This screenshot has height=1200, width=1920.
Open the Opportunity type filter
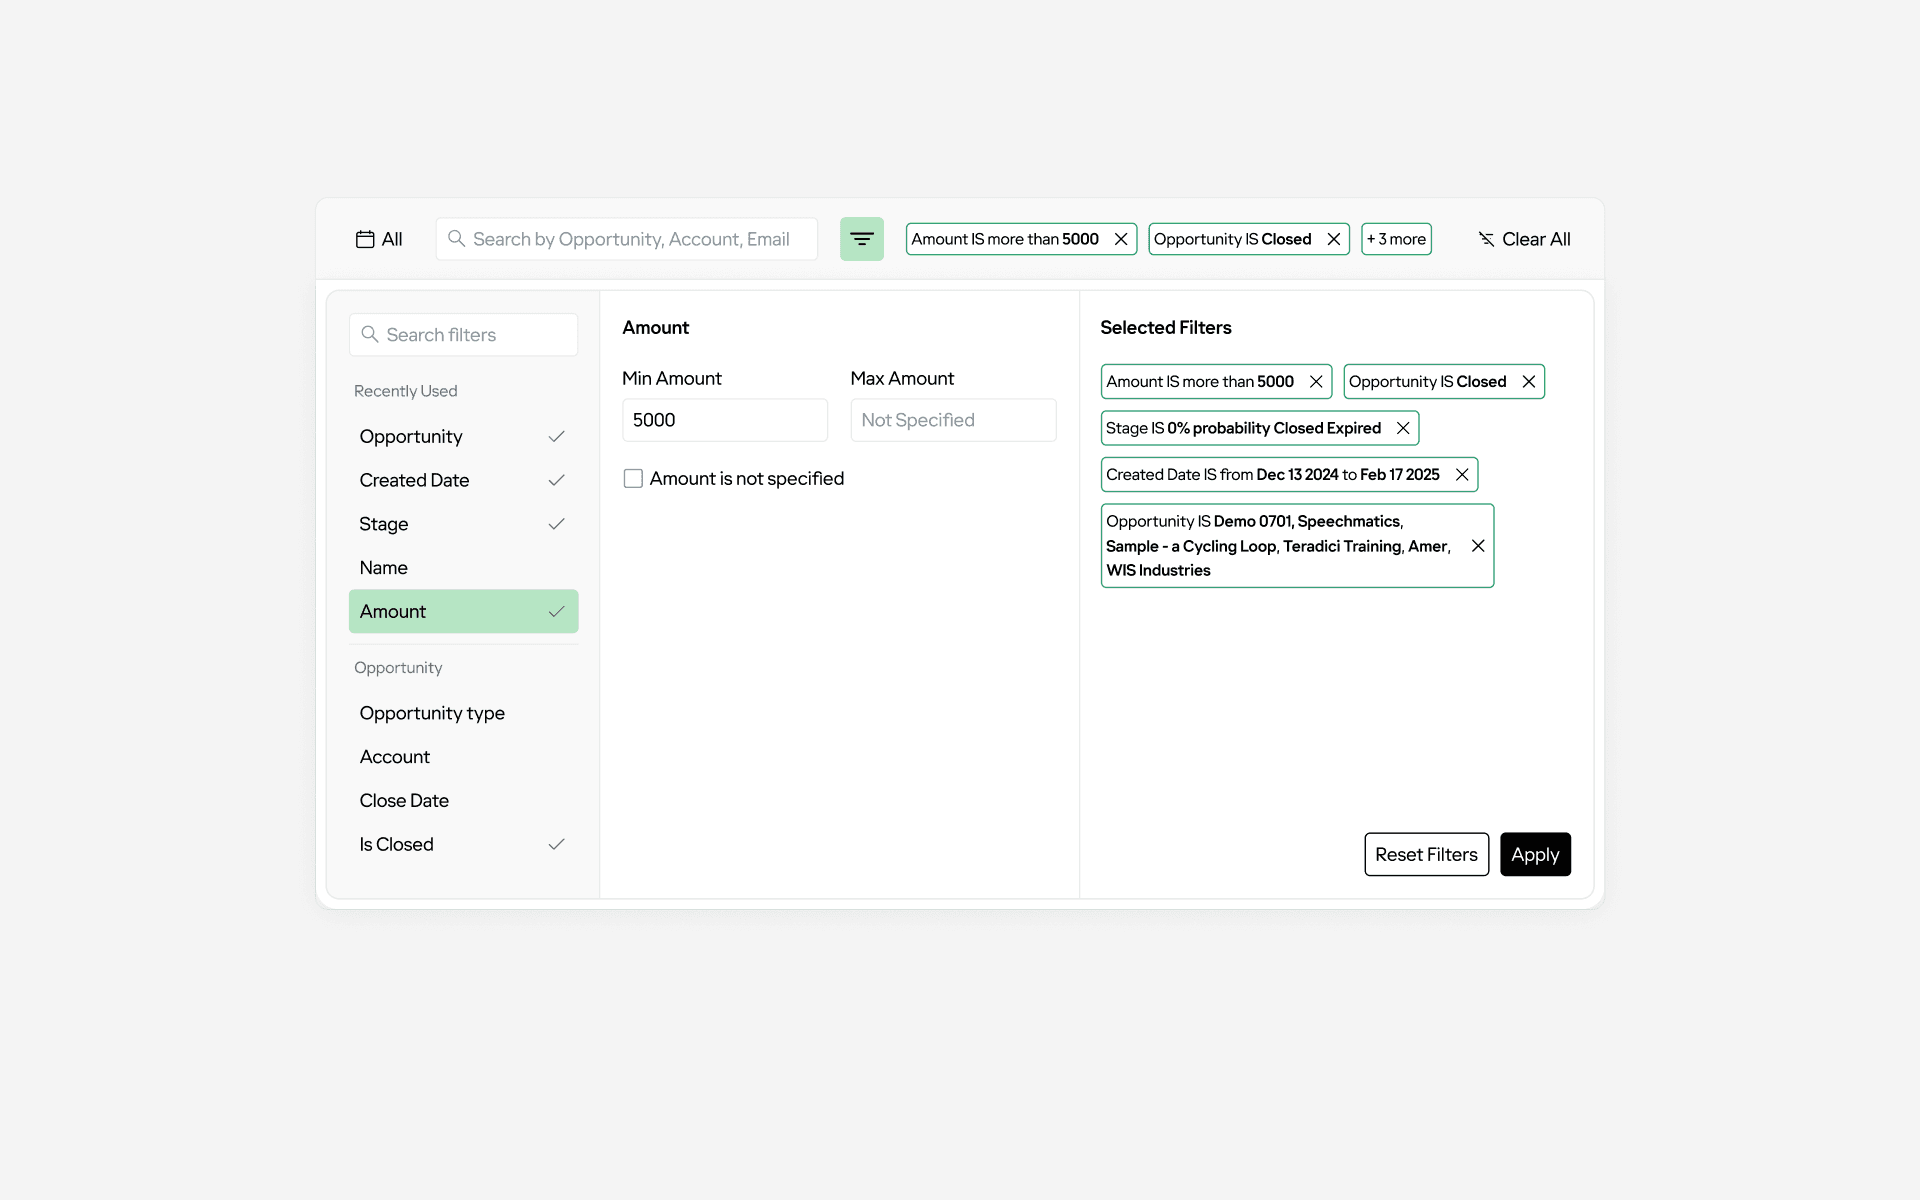432,713
